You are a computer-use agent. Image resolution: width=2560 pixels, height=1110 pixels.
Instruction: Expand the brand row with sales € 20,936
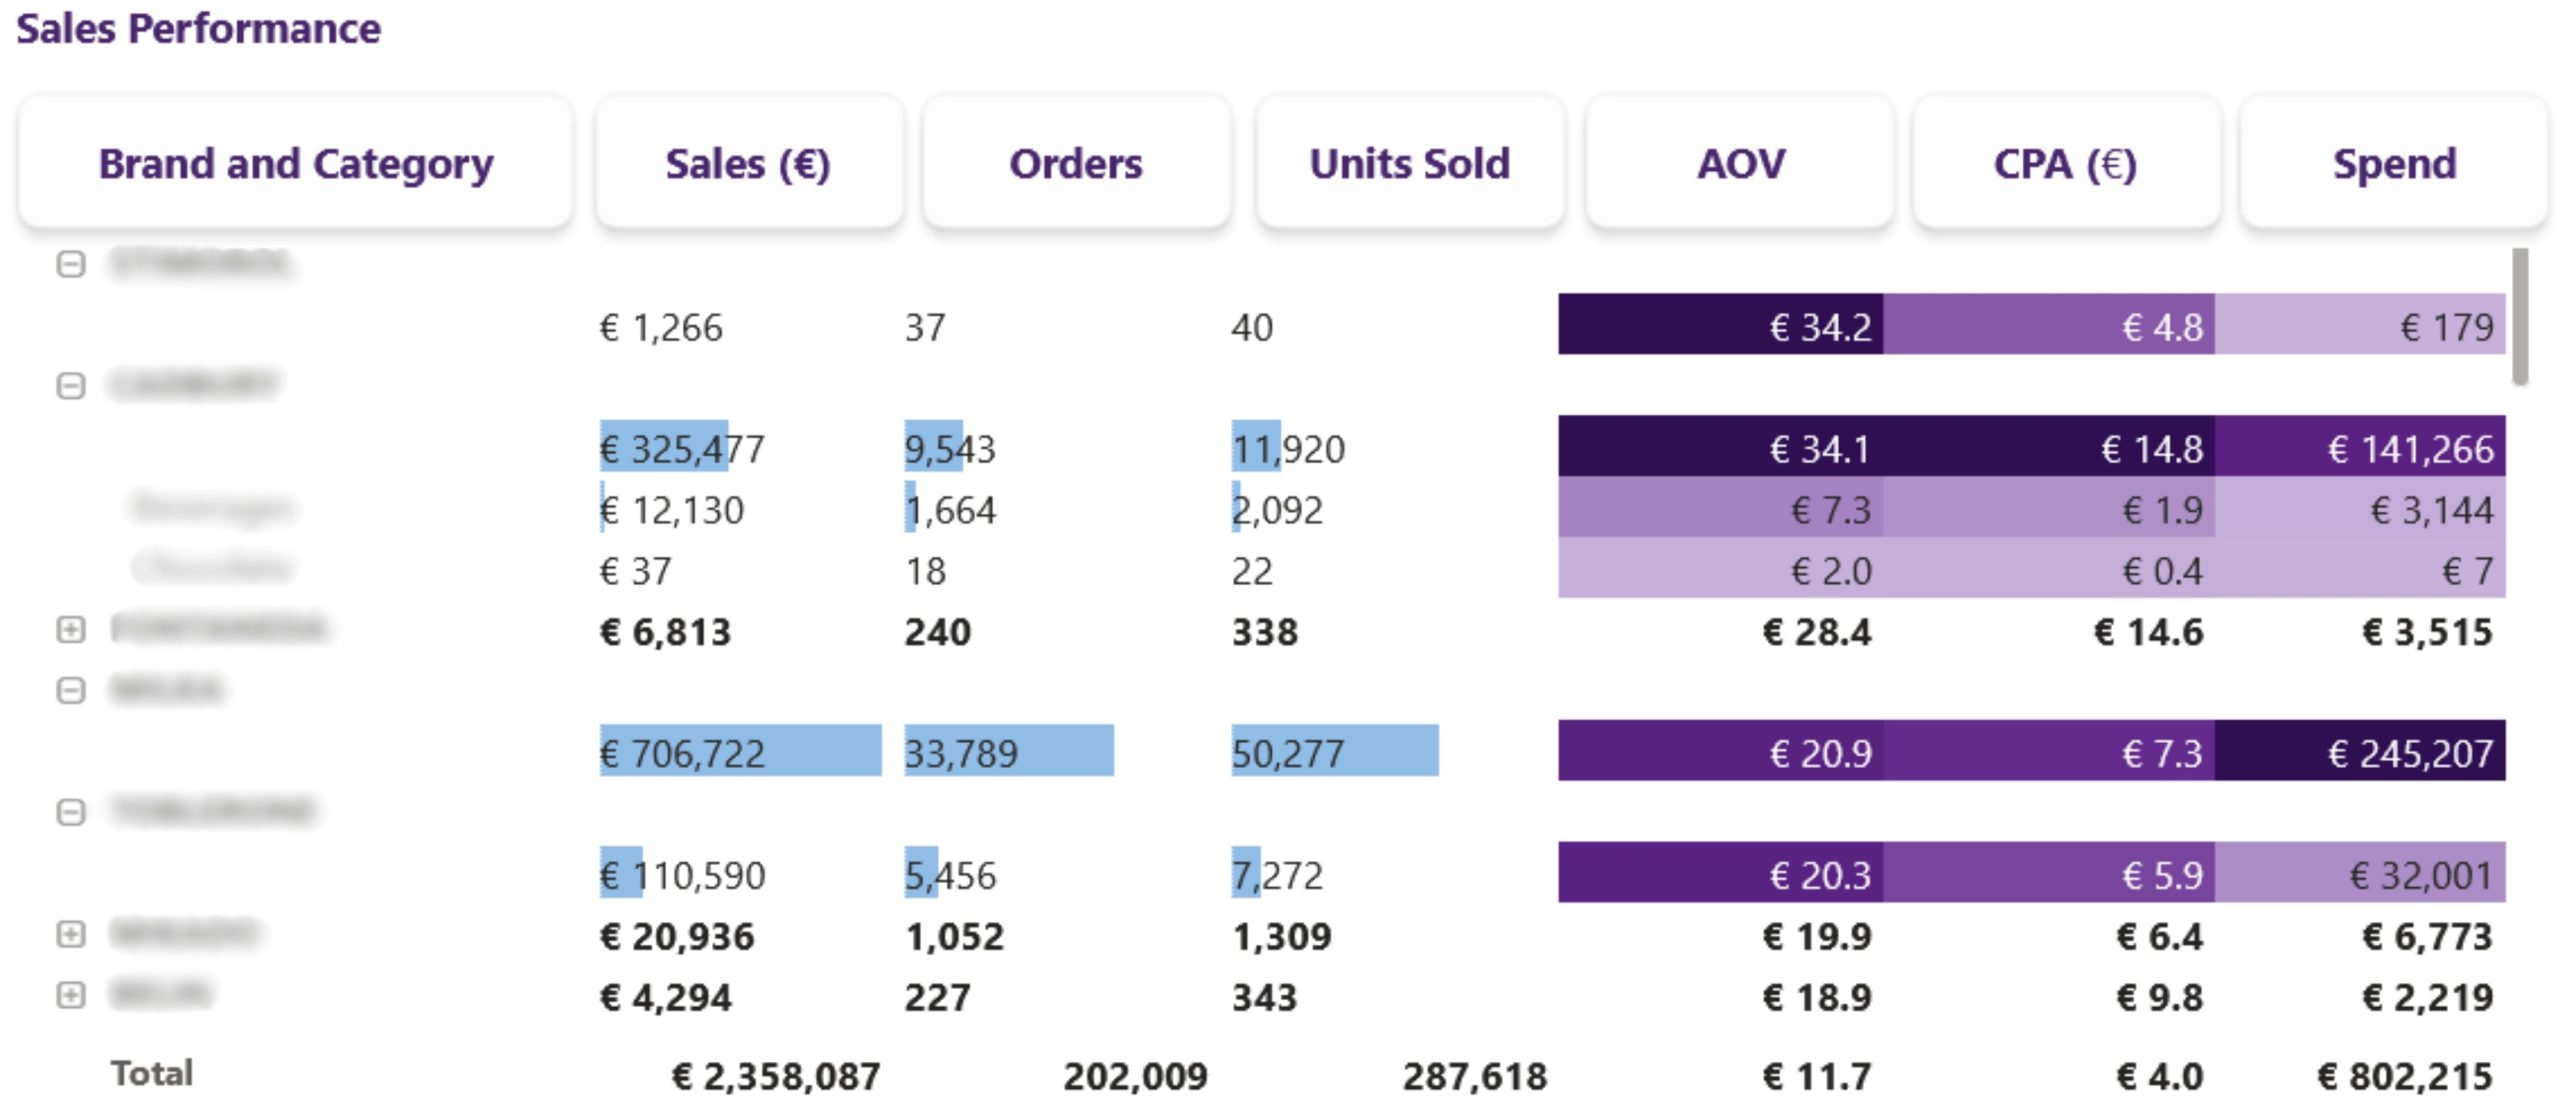pyautogui.click(x=70, y=934)
